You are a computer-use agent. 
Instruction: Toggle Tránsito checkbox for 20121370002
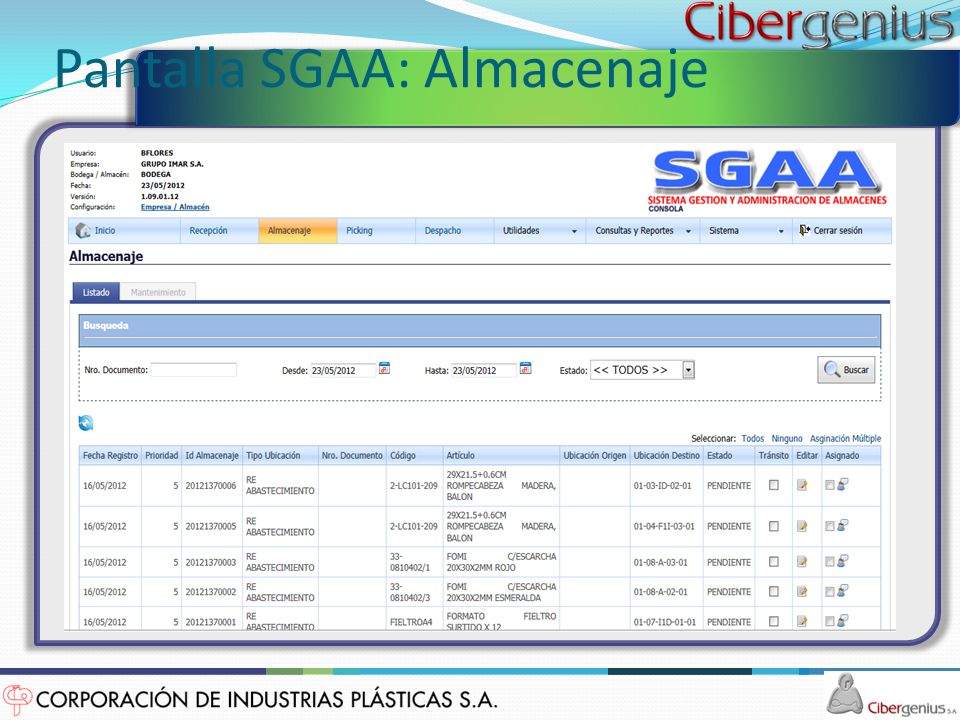tap(774, 591)
